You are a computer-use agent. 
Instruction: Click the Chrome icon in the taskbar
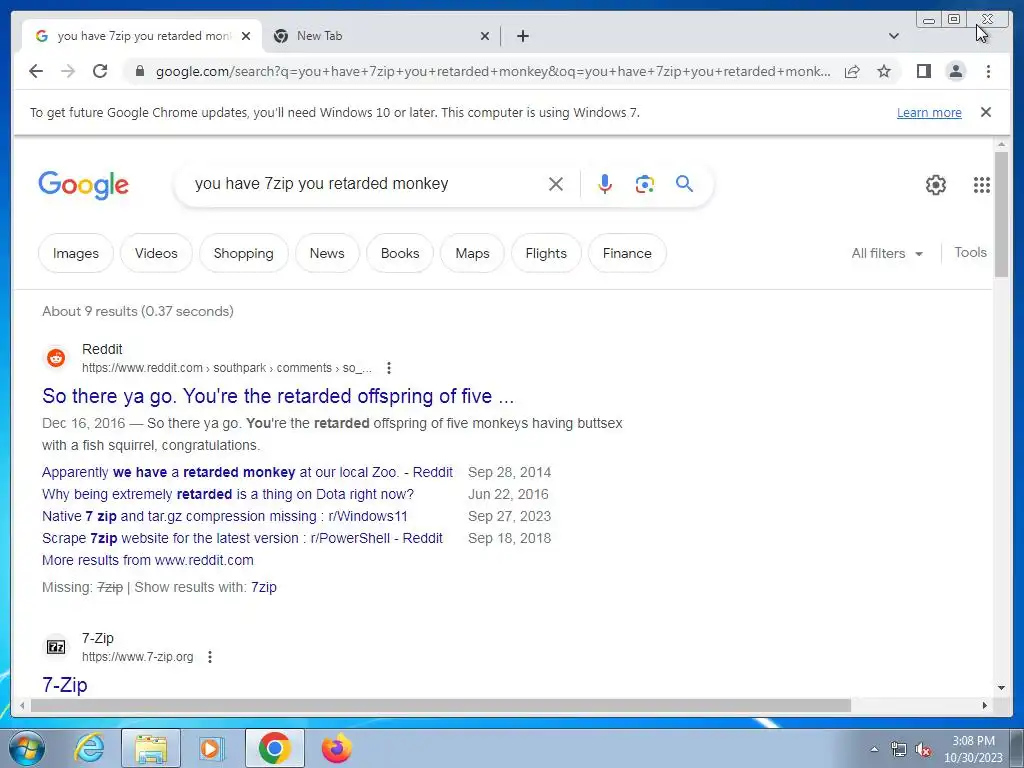(275, 748)
